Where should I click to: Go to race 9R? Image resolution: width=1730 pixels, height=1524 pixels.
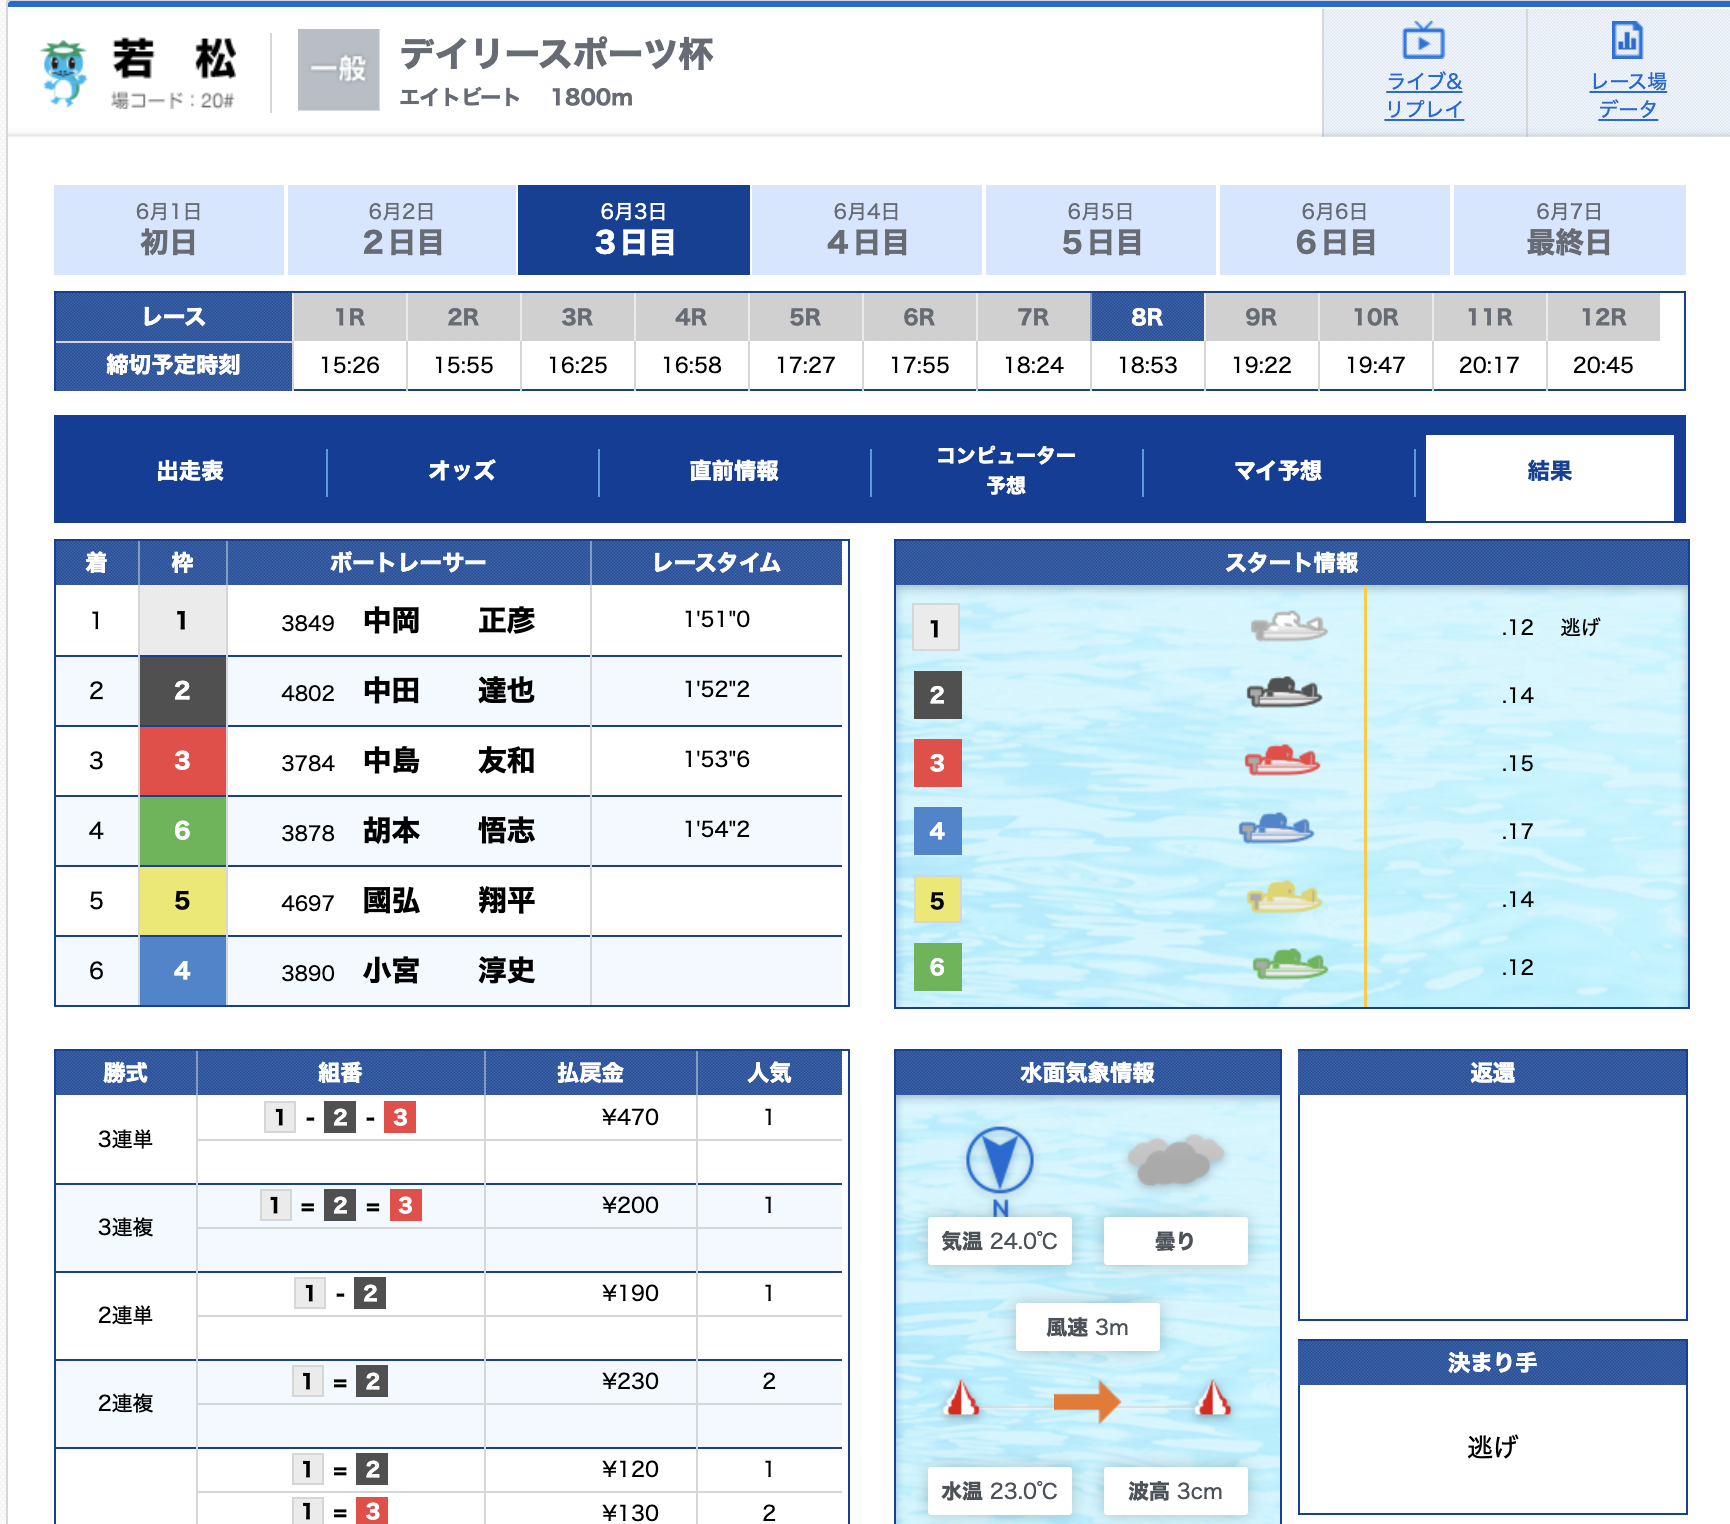click(1261, 318)
